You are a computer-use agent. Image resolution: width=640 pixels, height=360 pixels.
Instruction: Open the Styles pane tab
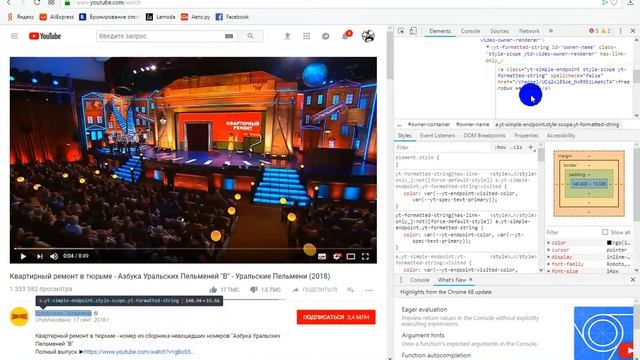click(x=404, y=136)
